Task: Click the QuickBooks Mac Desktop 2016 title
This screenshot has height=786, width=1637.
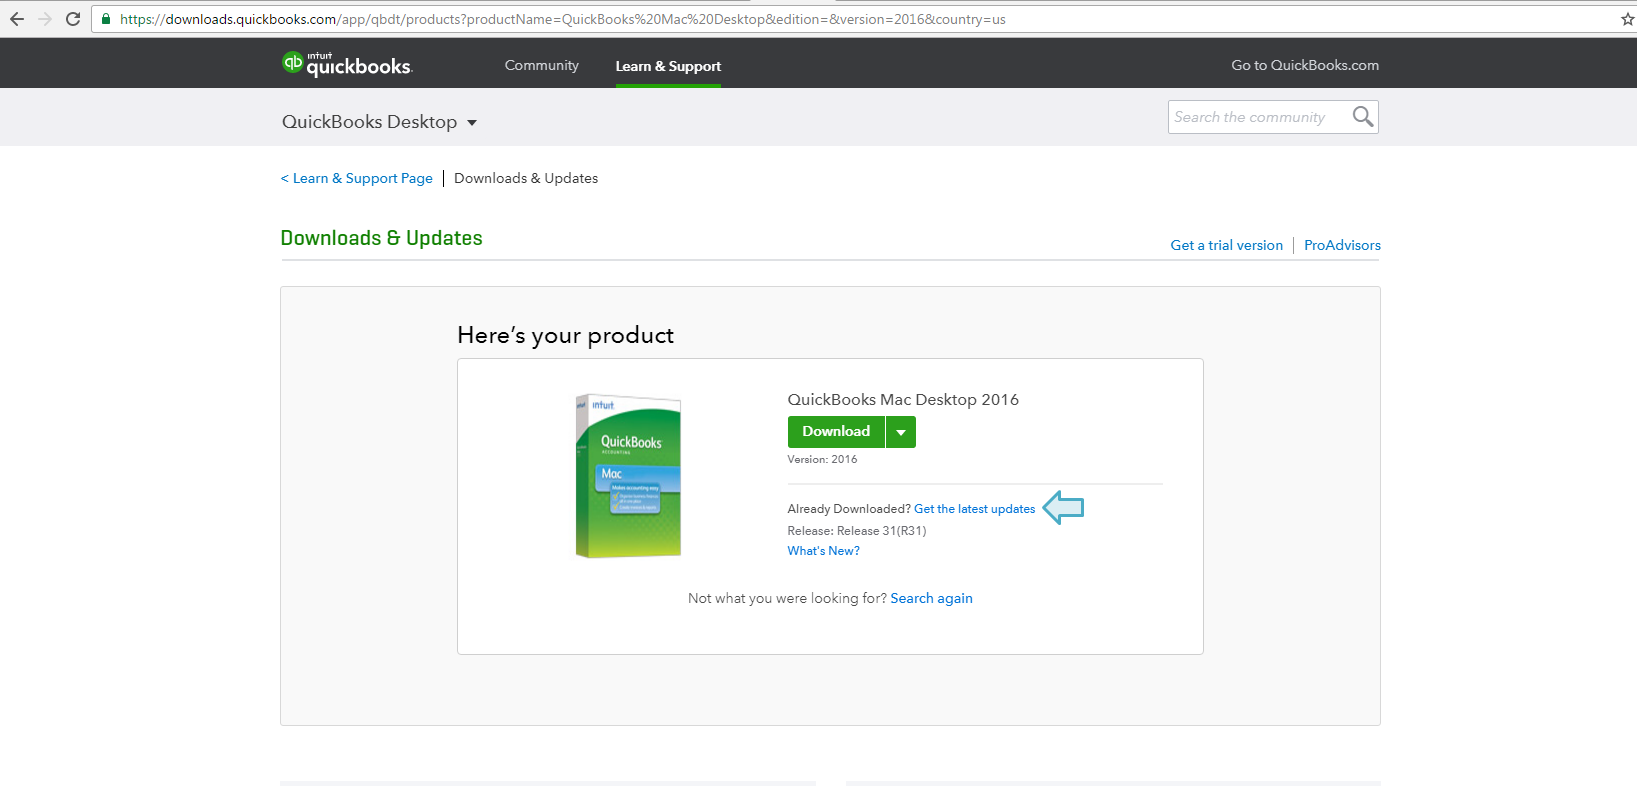Action: (903, 399)
